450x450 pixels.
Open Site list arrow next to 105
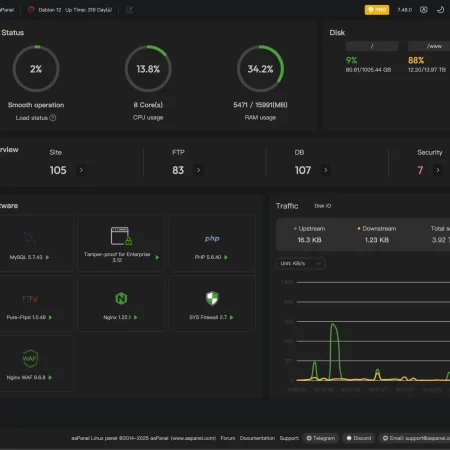(x=81, y=170)
